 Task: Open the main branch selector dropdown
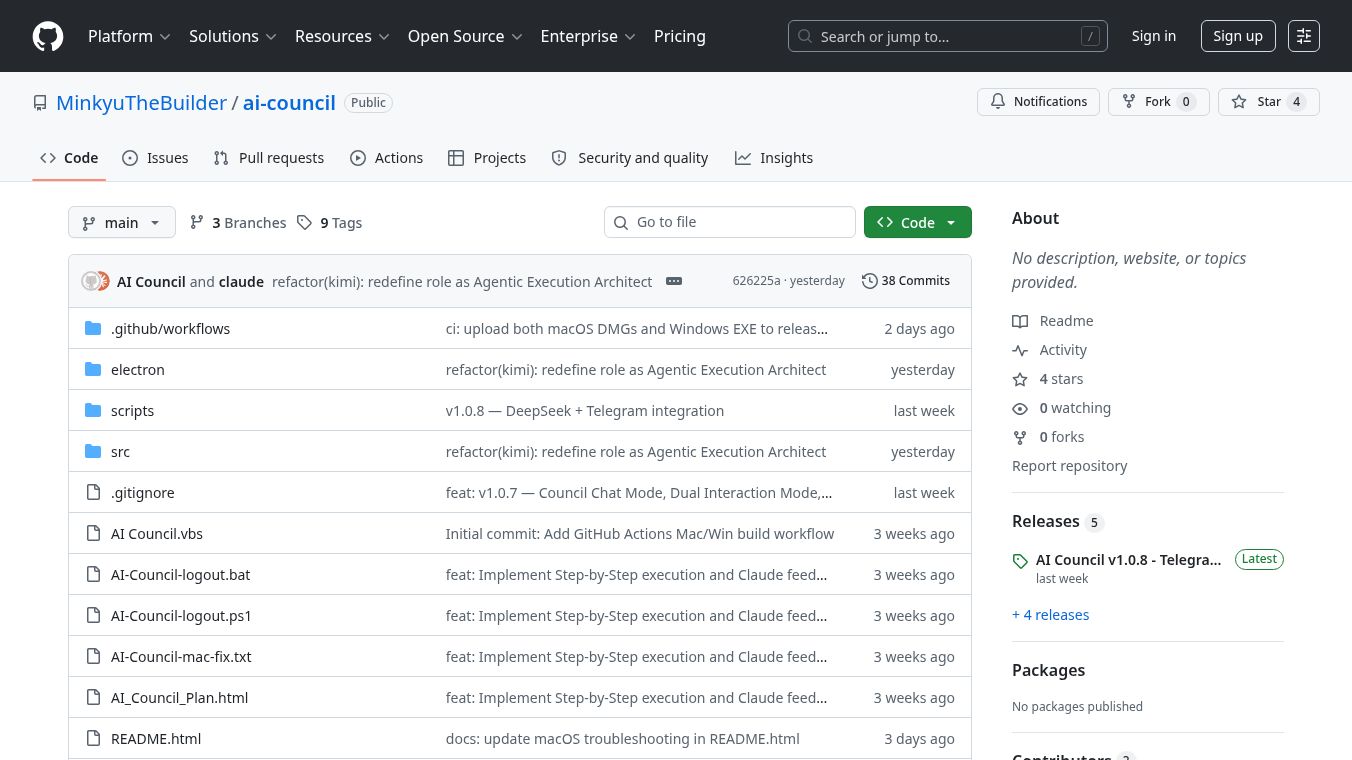tap(122, 222)
